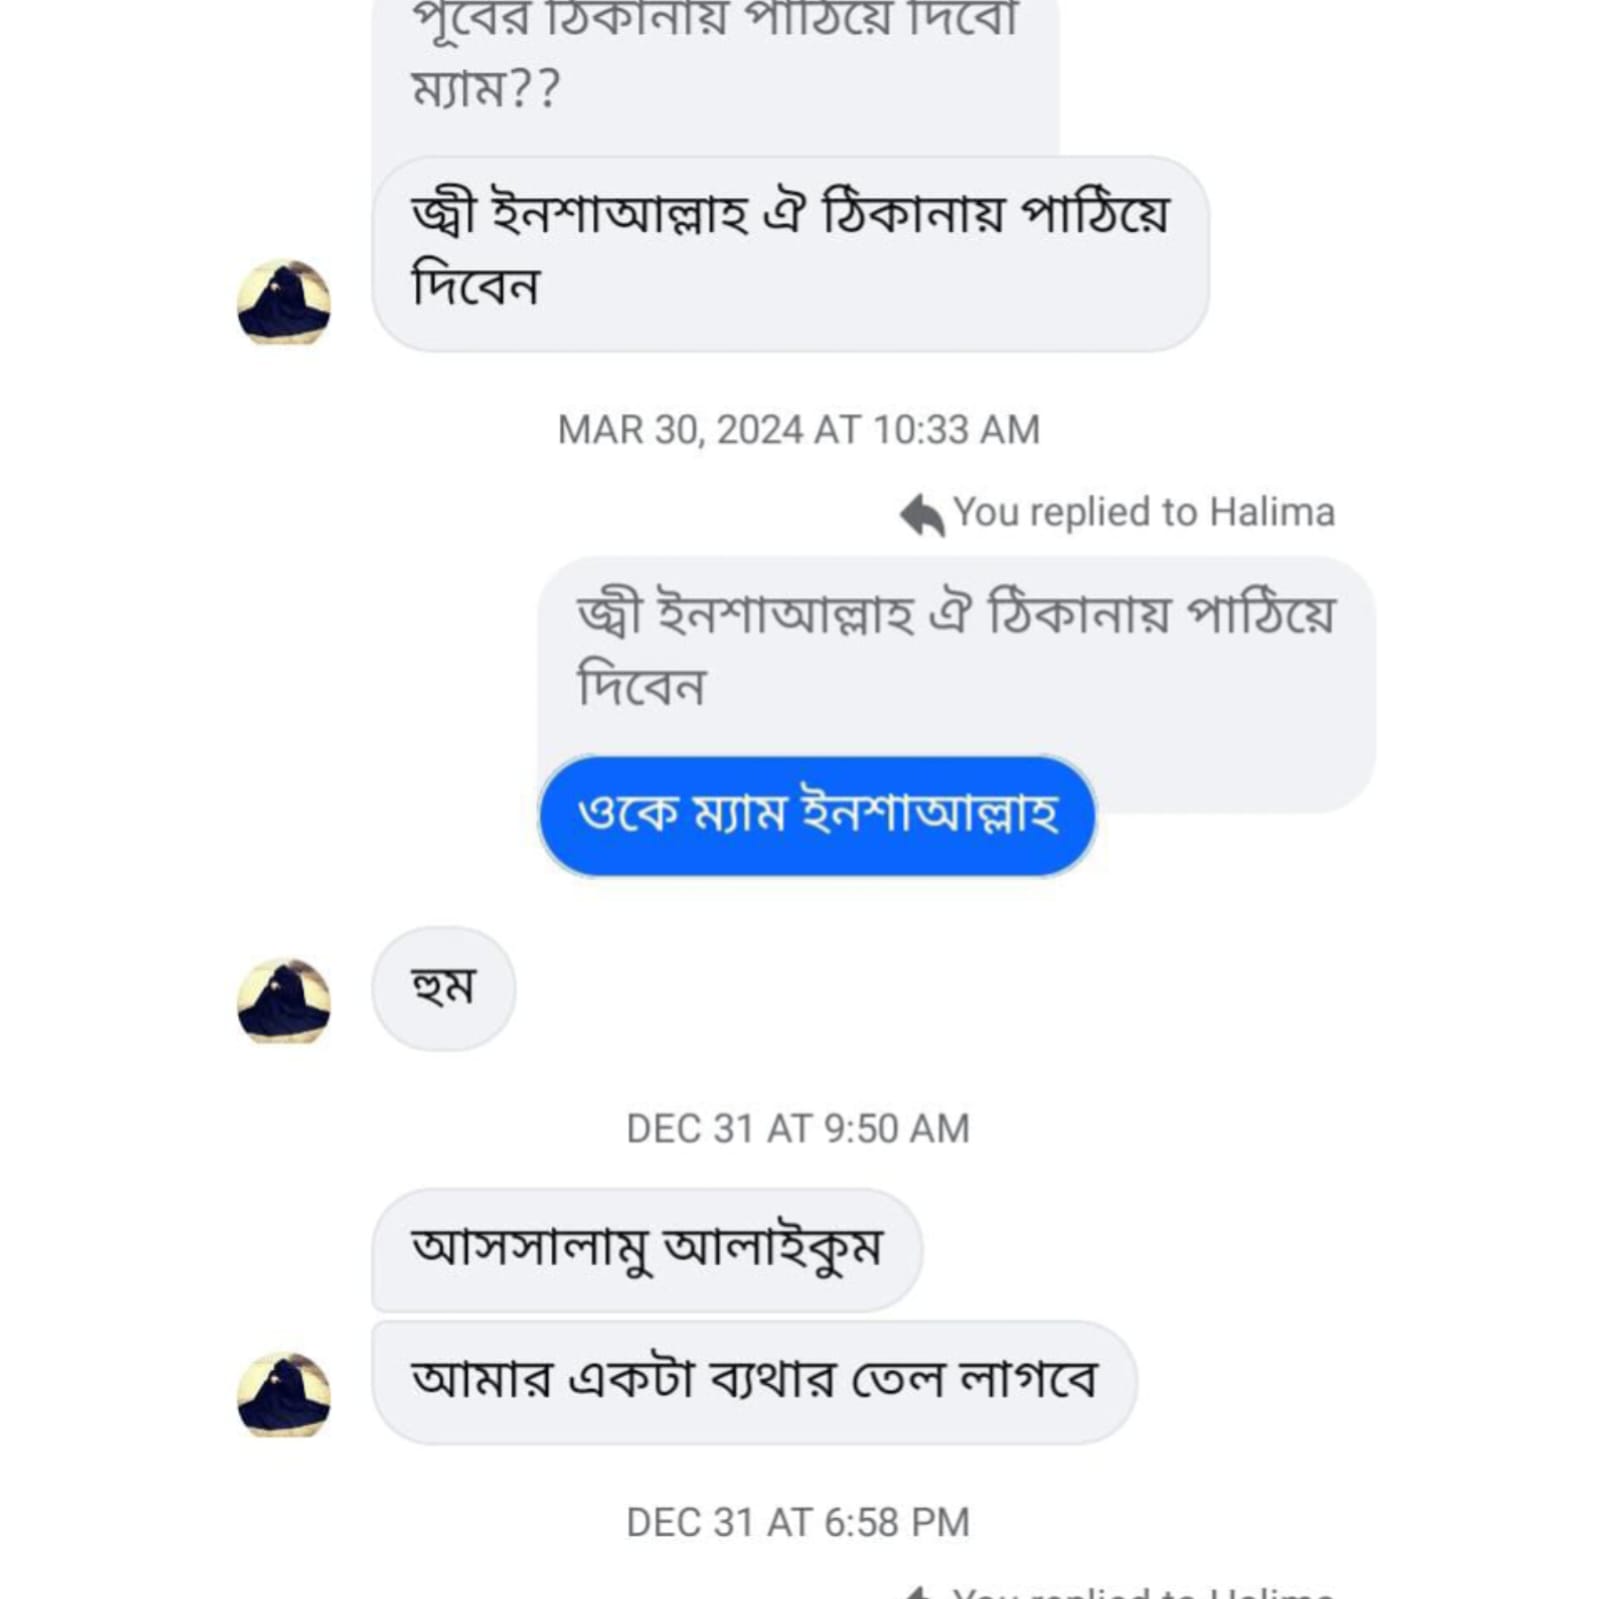Tap avatar beside the ঠিকানায় পাঠিয়ে দিবেন message
The image size is (1599, 1599).
coord(284,302)
